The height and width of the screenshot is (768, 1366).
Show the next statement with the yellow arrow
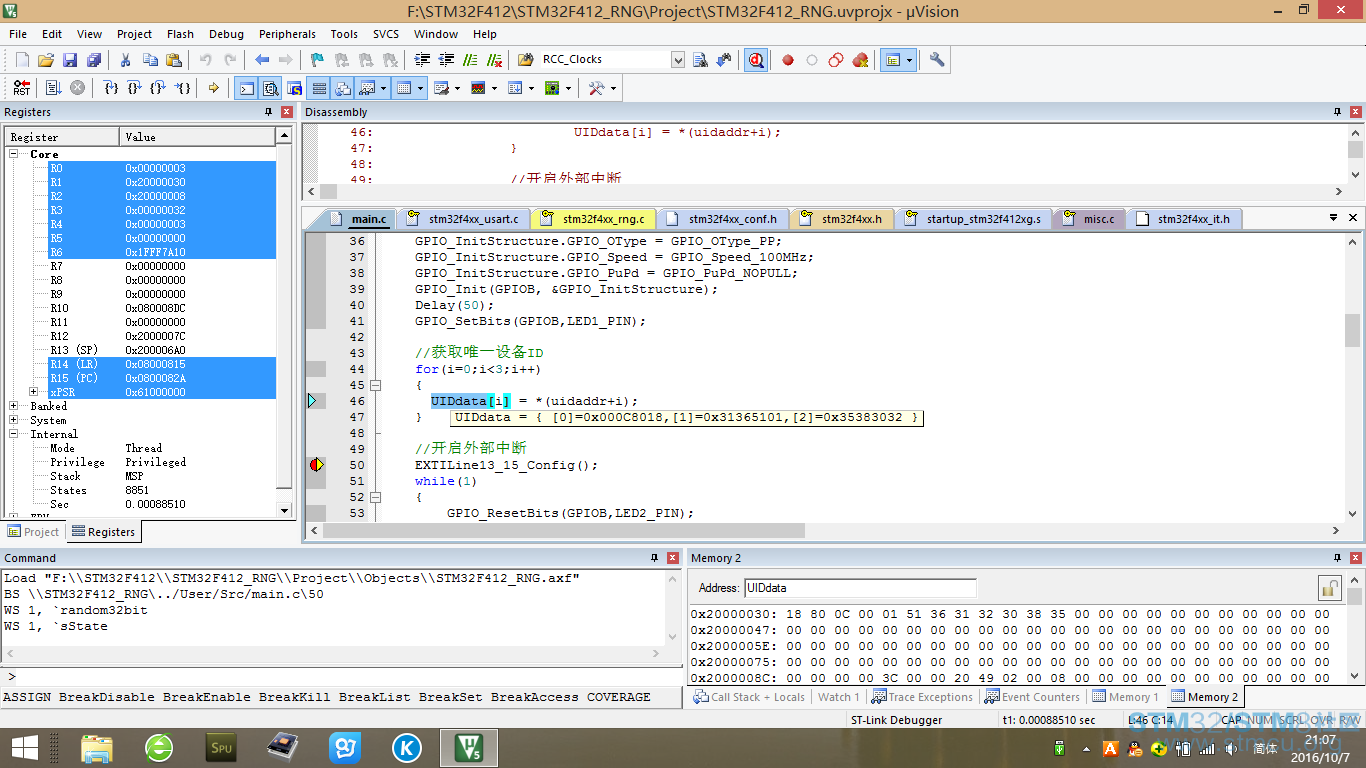click(x=214, y=88)
